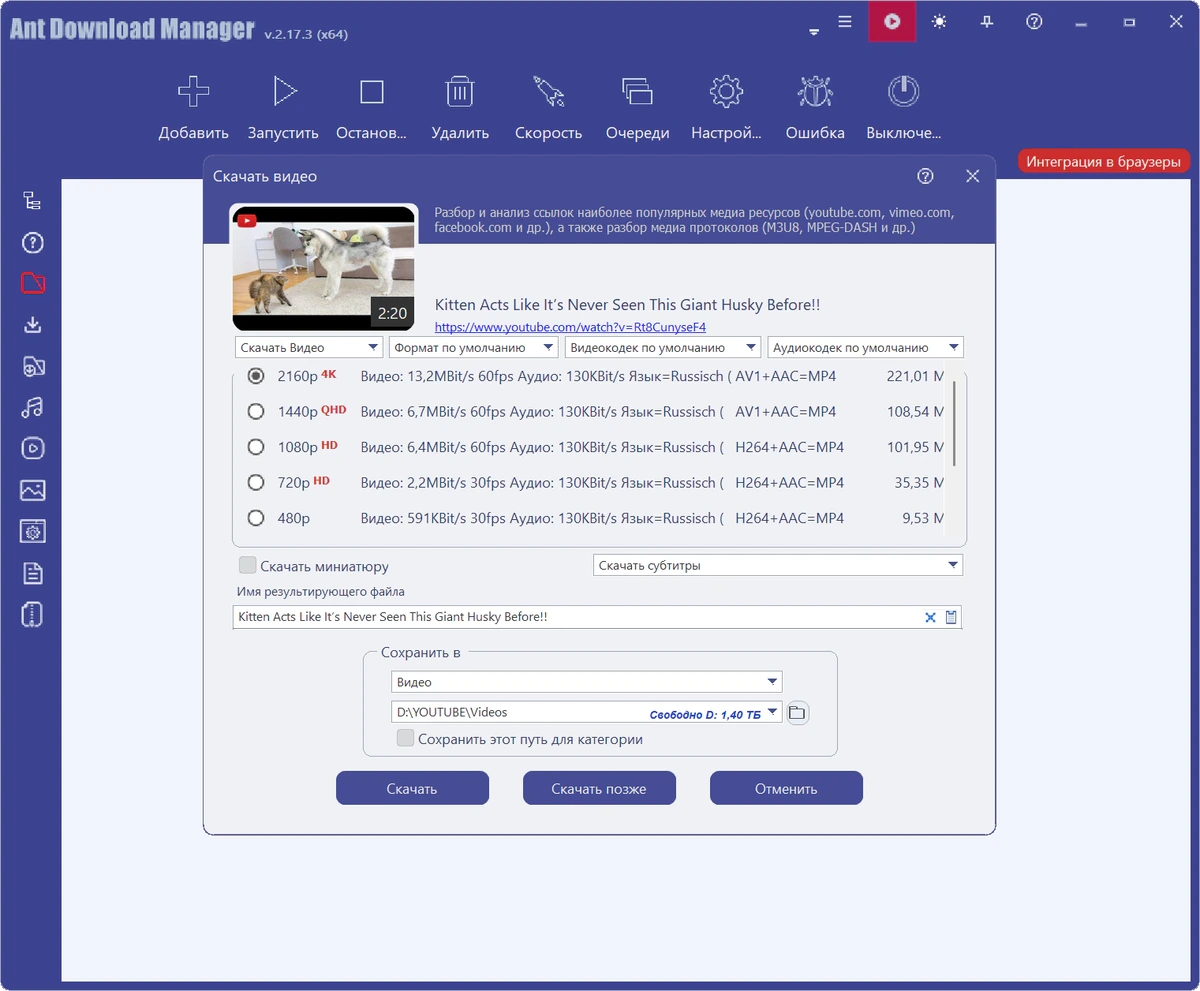Image resolution: width=1200 pixels, height=991 pixels.
Task: Open the hamburger menu in title bar
Action: click(x=845, y=21)
